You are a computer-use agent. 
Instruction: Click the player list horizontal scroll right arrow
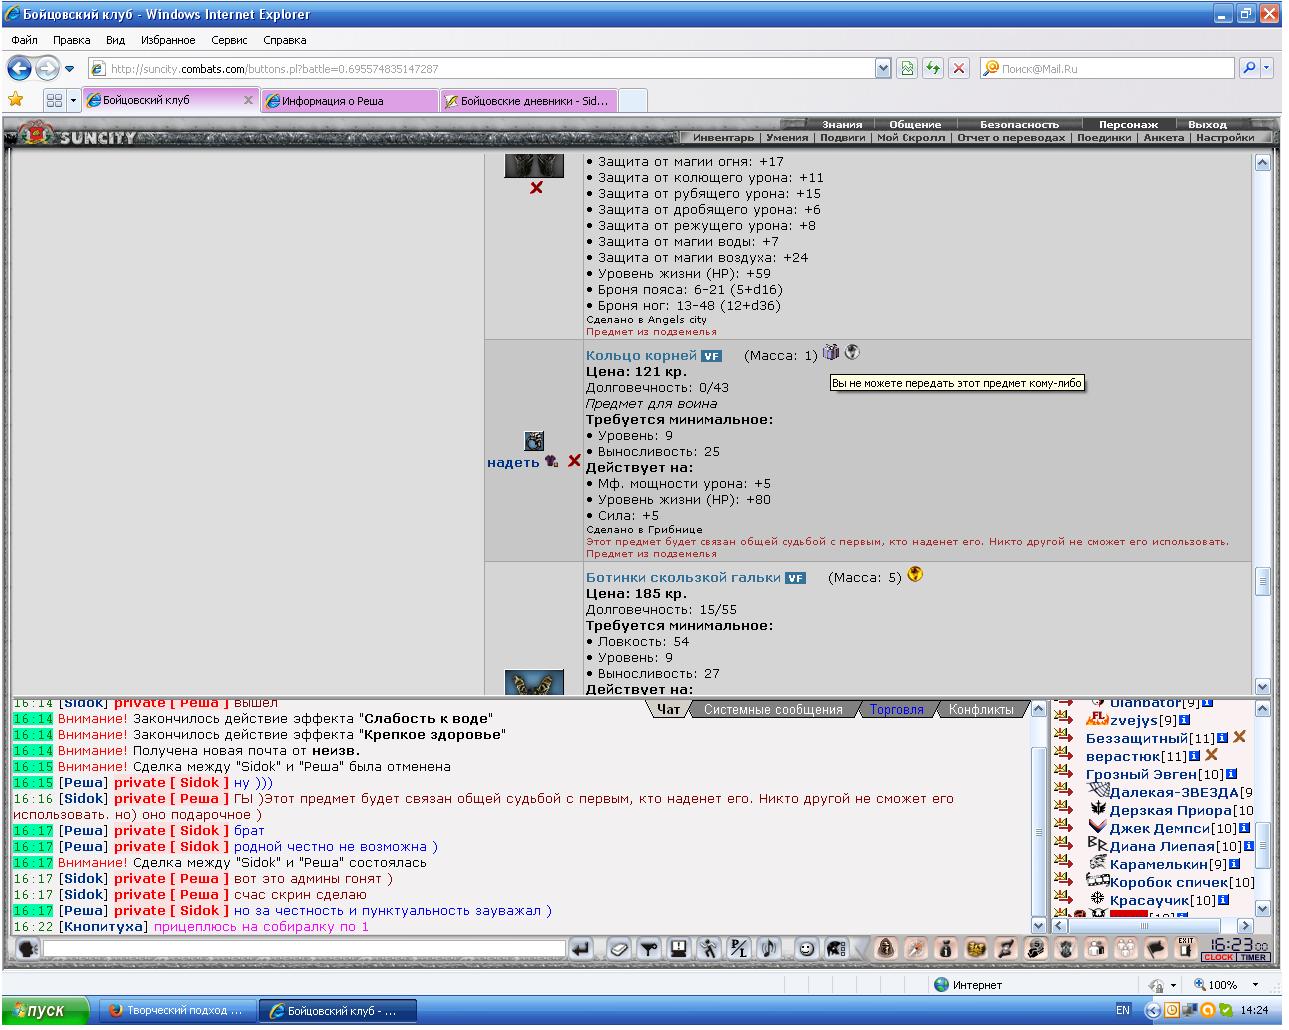pos(1245,926)
